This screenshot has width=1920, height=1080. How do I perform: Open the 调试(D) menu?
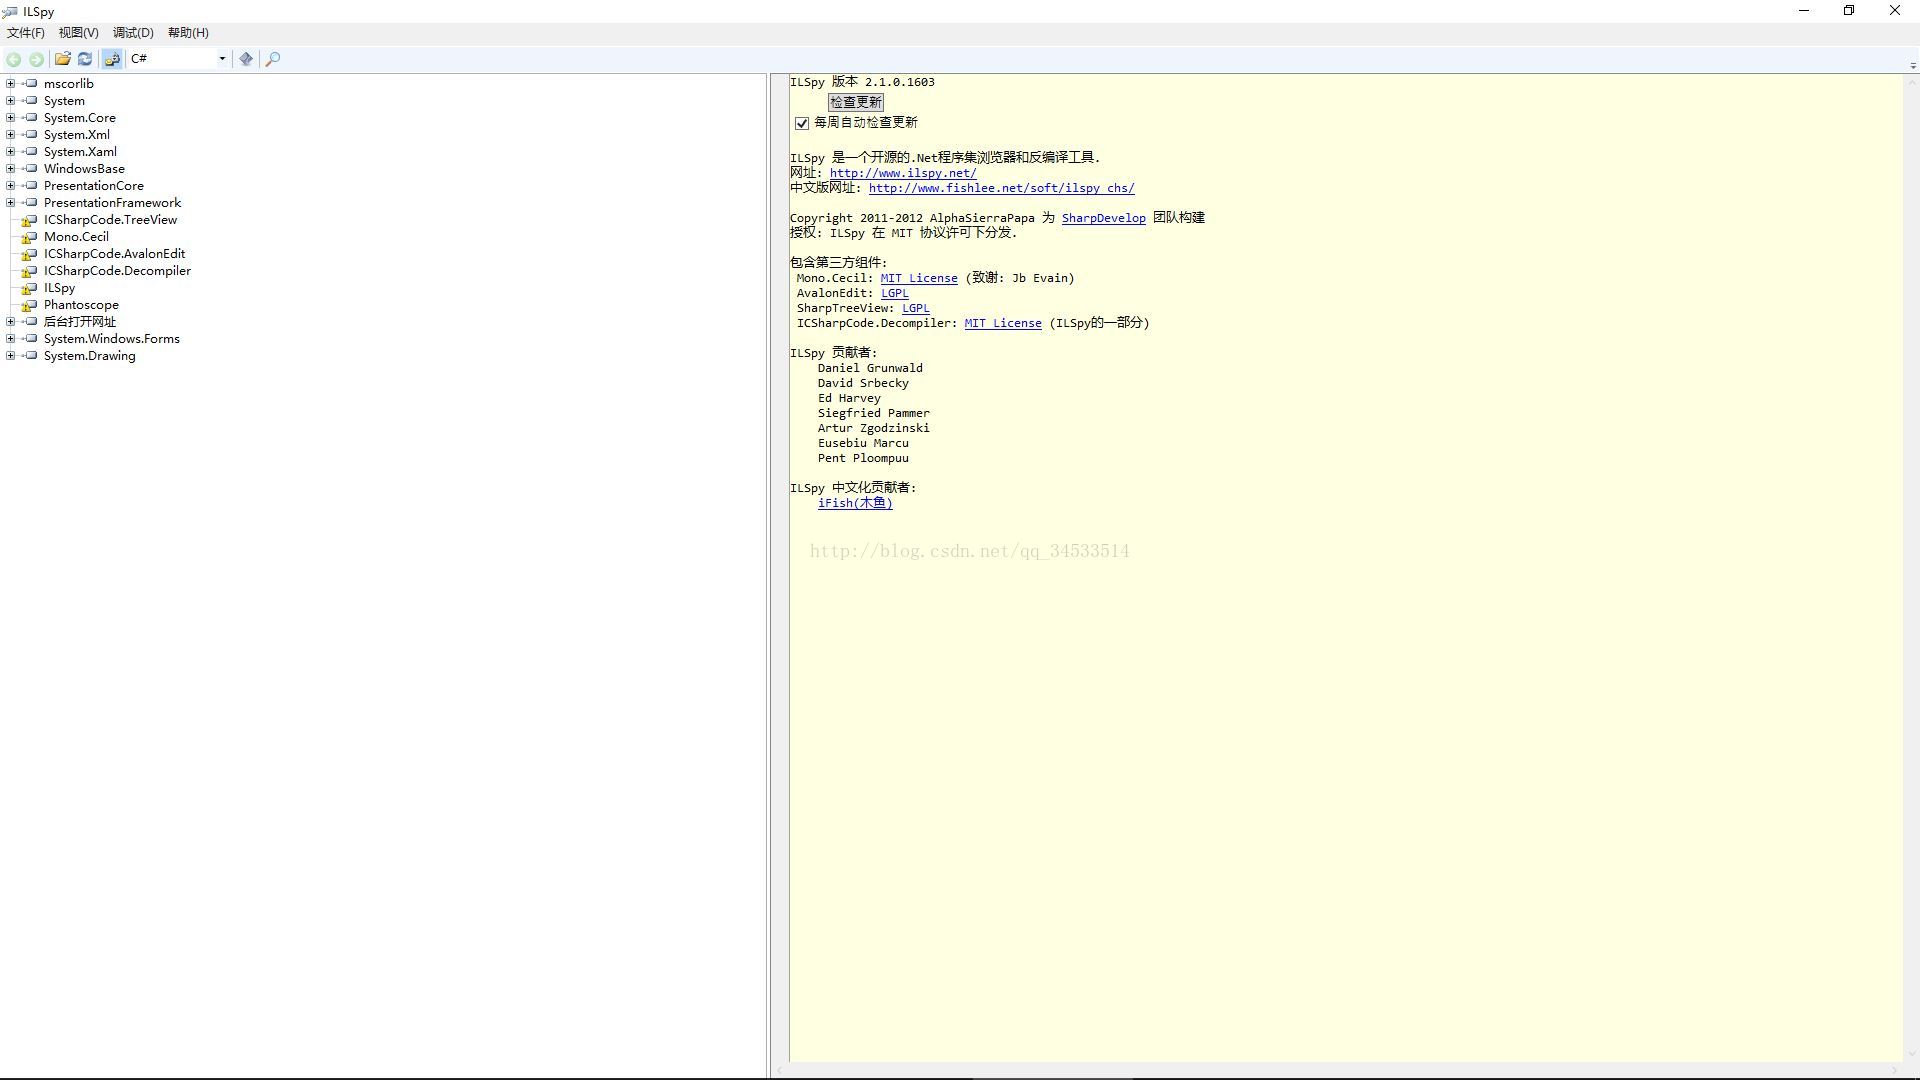133,33
